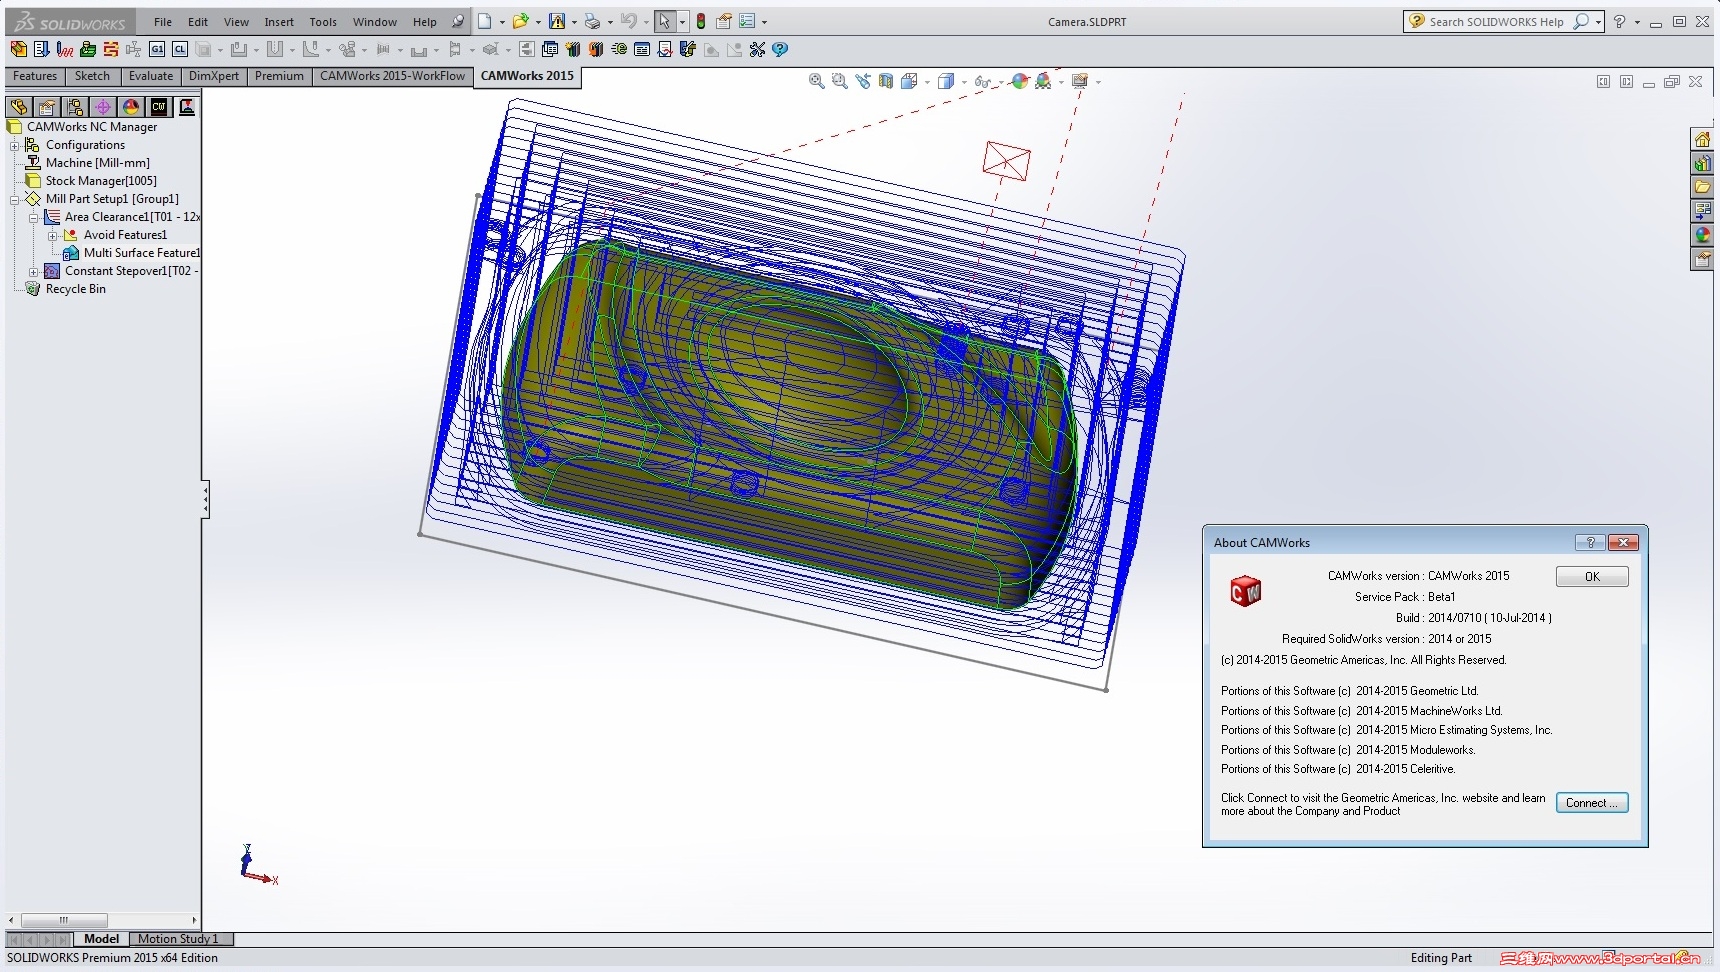
Task: Click the Section View icon in view toolbar
Action: tap(886, 81)
